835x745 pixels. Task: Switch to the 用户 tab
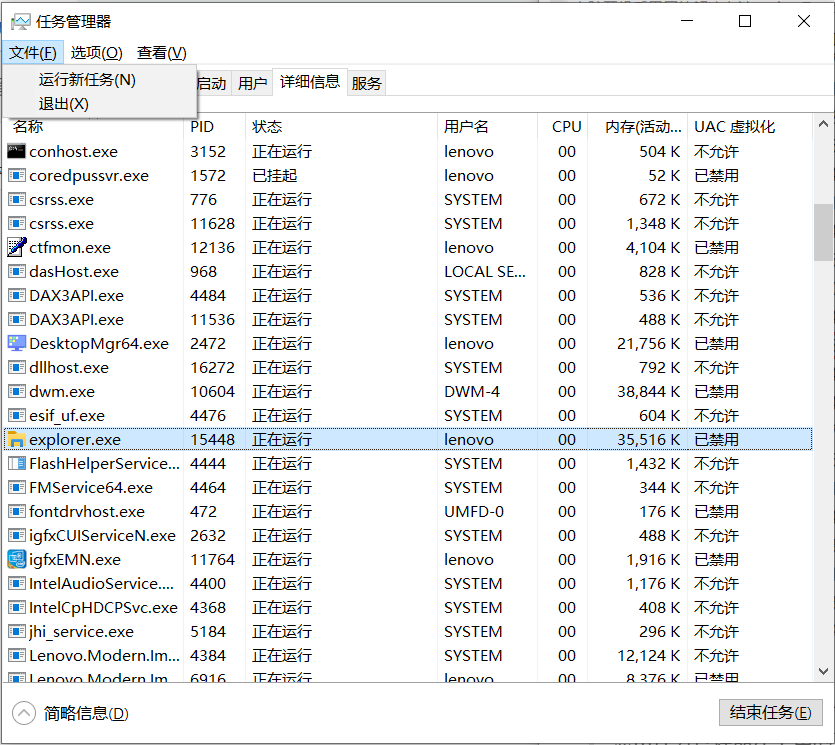[252, 83]
